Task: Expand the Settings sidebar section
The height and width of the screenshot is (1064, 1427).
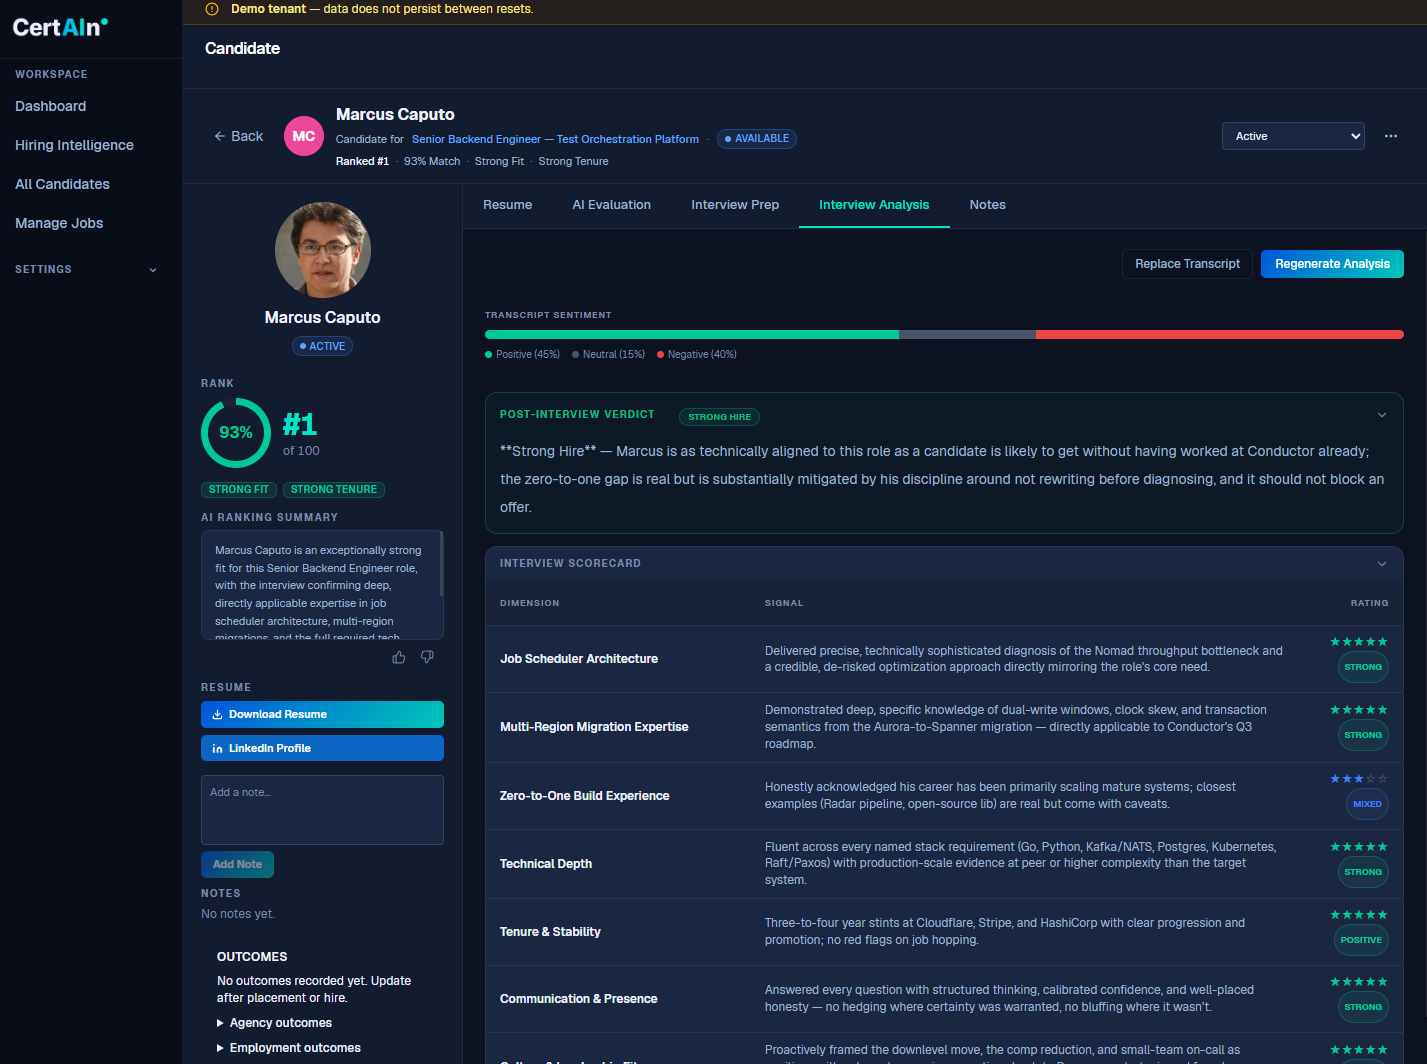Action: tap(86, 269)
